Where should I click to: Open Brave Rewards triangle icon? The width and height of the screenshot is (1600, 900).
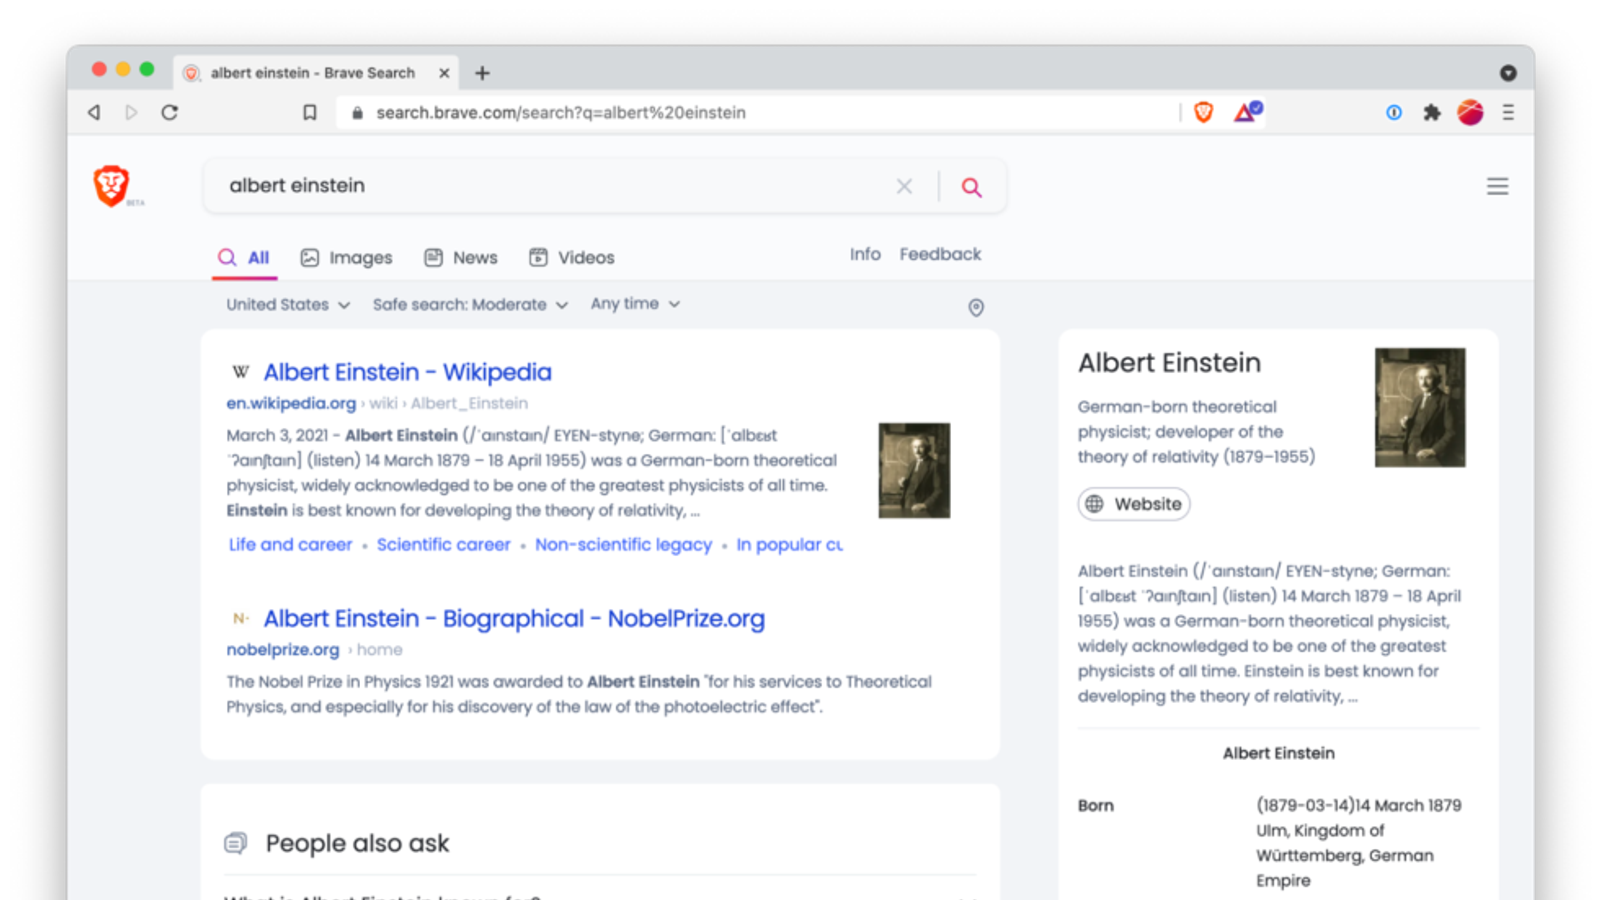point(1247,112)
